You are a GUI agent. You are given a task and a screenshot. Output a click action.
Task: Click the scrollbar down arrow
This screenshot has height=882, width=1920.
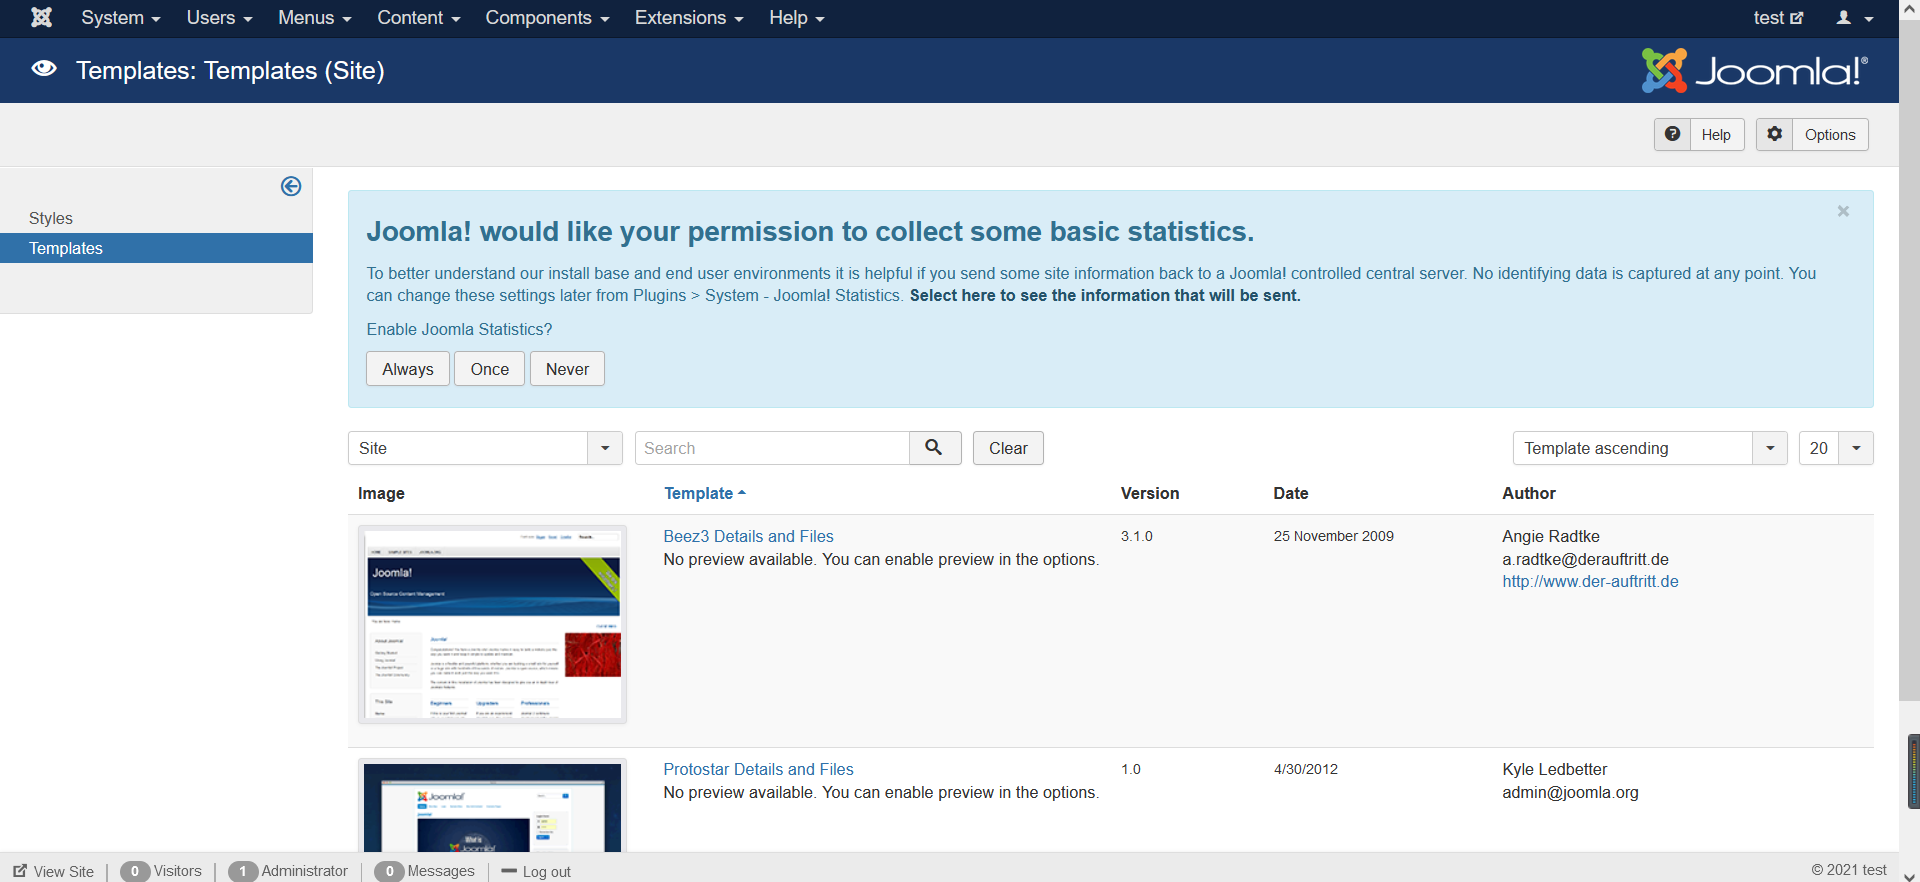pos(1909,875)
